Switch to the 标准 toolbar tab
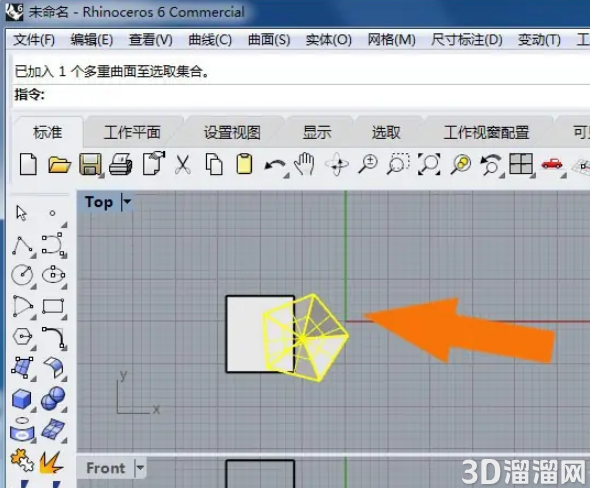Viewport: 590px width, 488px height. coord(48,132)
